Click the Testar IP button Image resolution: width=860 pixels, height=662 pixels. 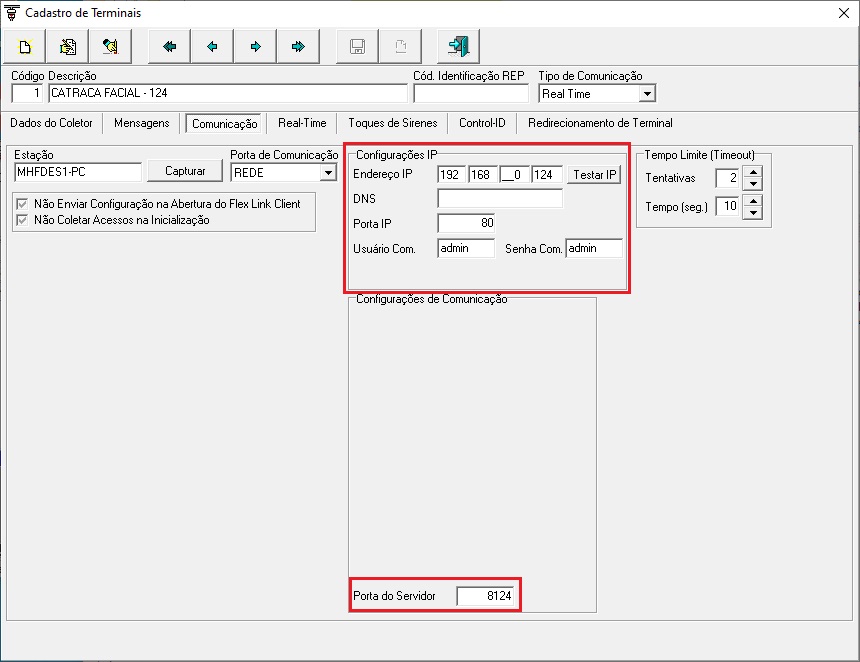click(x=595, y=174)
